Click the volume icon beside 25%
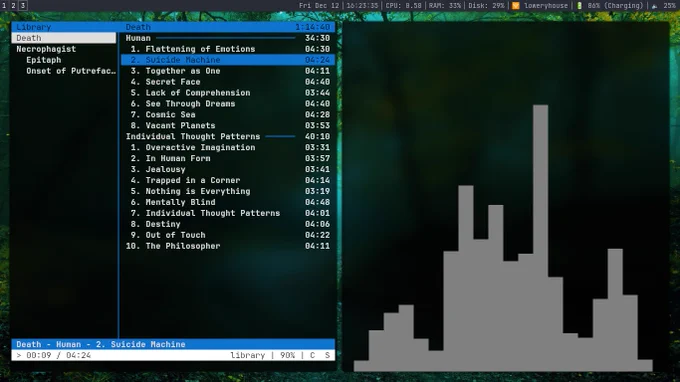The width and height of the screenshot is (680, 382). pyautogui.click(x=655, y=6)
